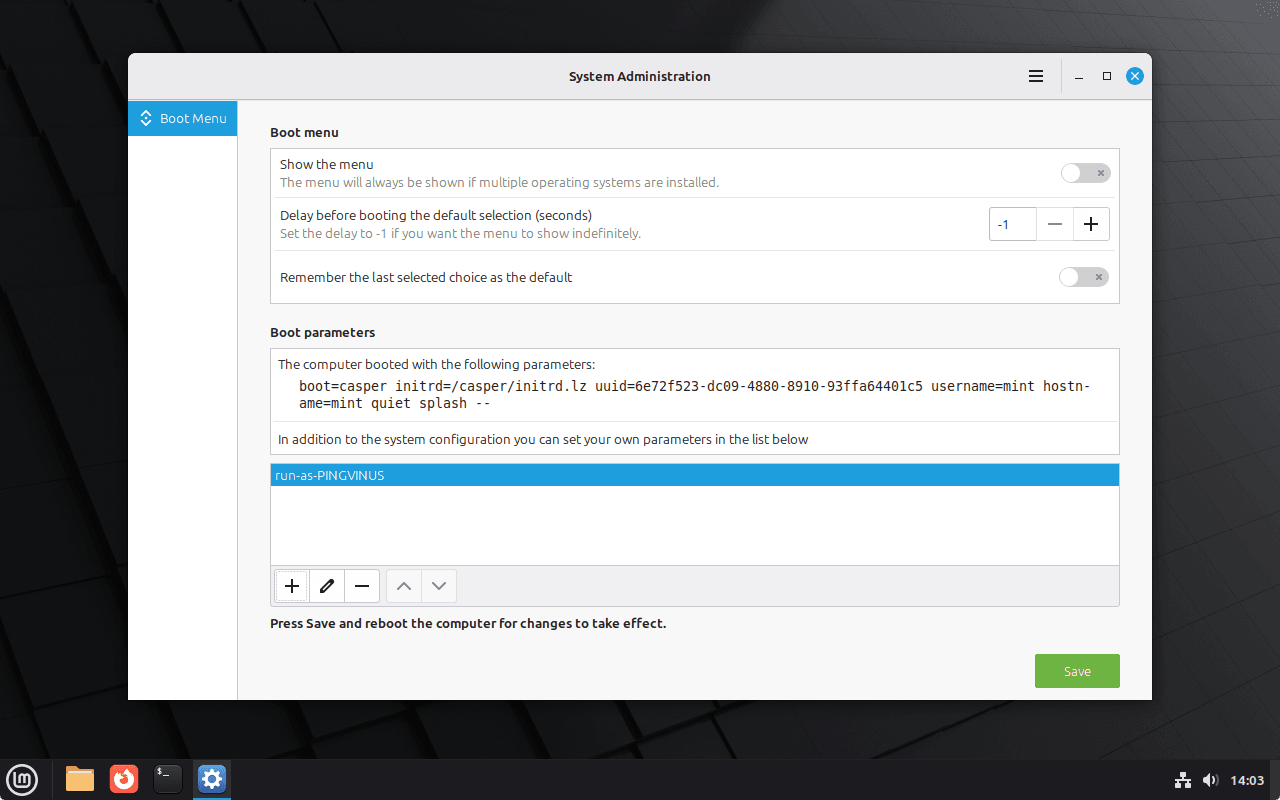The width and height of the screenshot is (1280, 800).
Task: Move the parameter down with the arrow
Action: click(439, 586)
